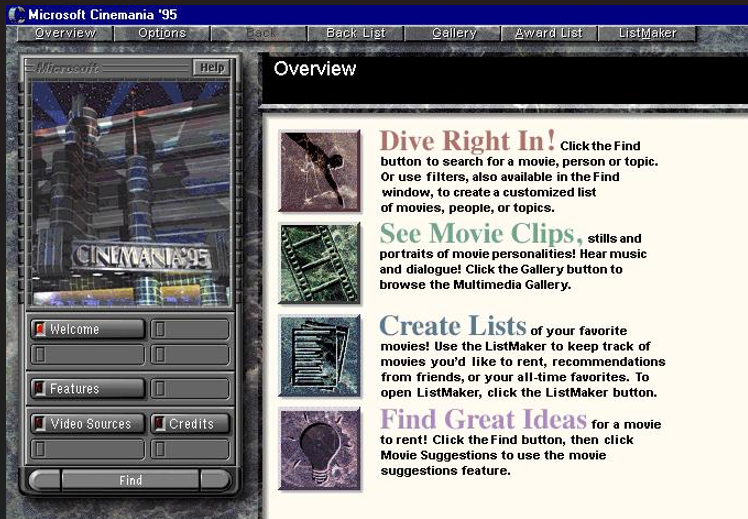Select the Features button
Viewport: 748px width, 519px height.
pyautogui.click(x=88, y=389)
